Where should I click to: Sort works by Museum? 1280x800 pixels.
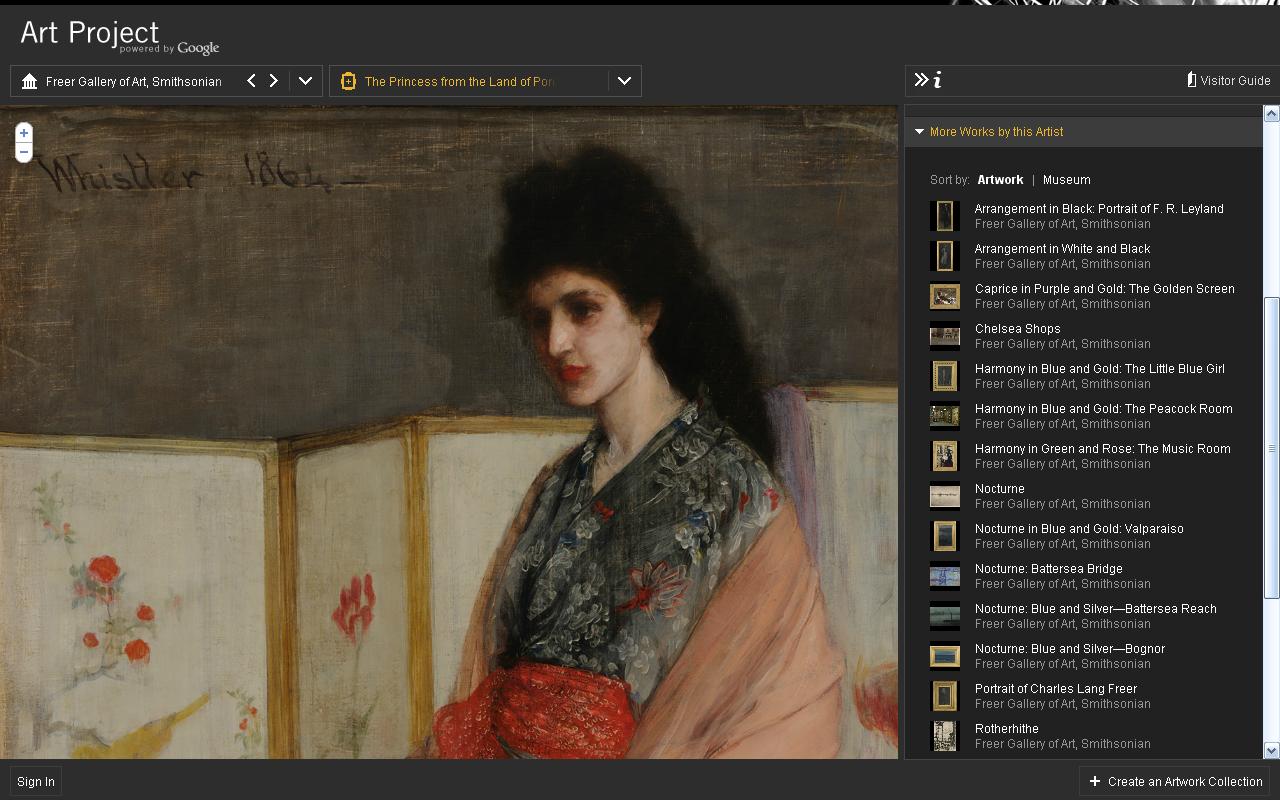coord(1066,180)
